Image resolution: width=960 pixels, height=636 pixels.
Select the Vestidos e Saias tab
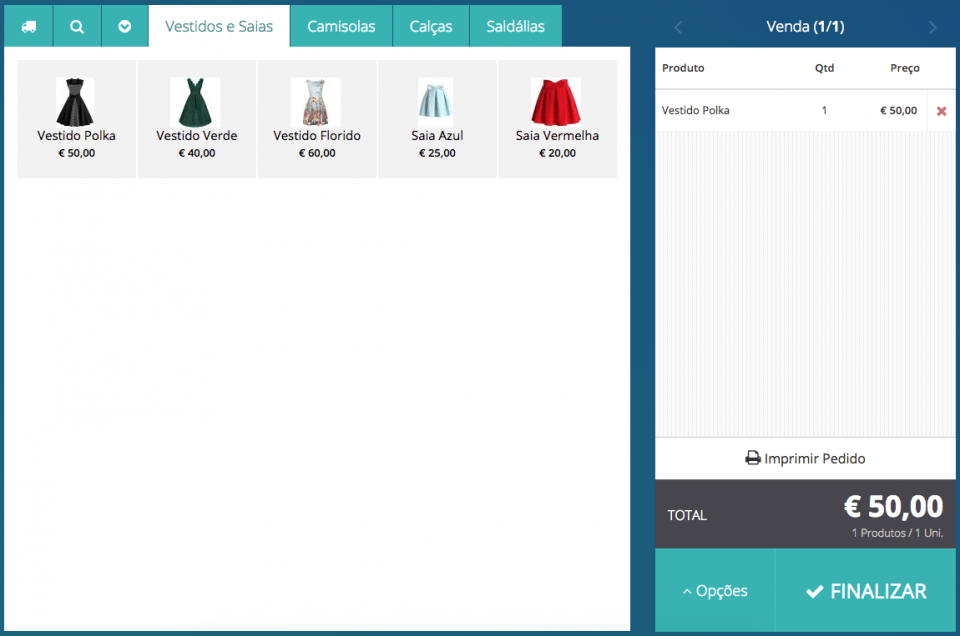coord(219,27)
